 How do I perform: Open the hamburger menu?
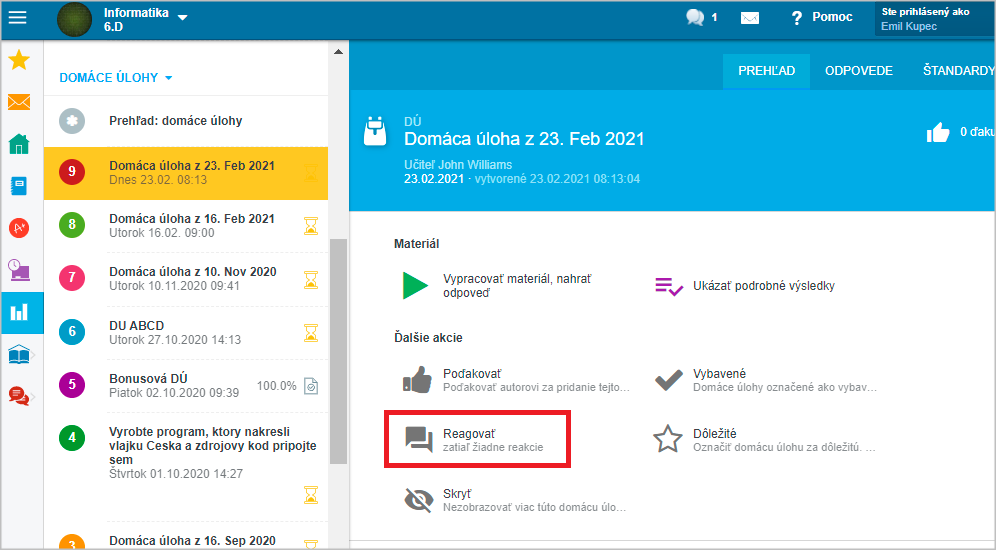[x=18, y=17]
